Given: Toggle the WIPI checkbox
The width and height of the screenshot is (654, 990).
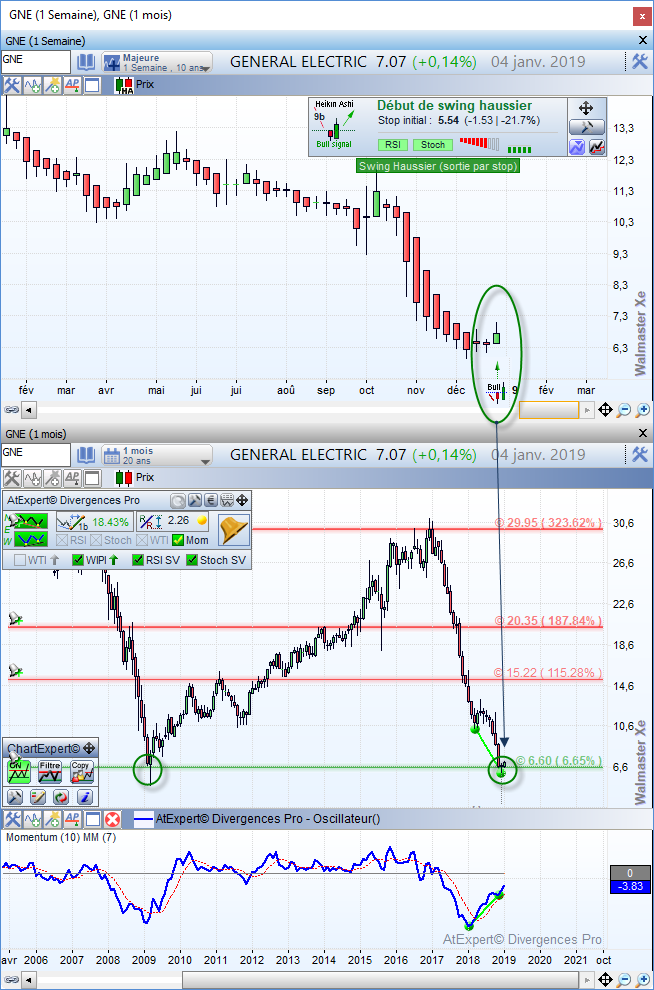Looking at the screenshot, I should pyautogui.click(x=78, y=560).
